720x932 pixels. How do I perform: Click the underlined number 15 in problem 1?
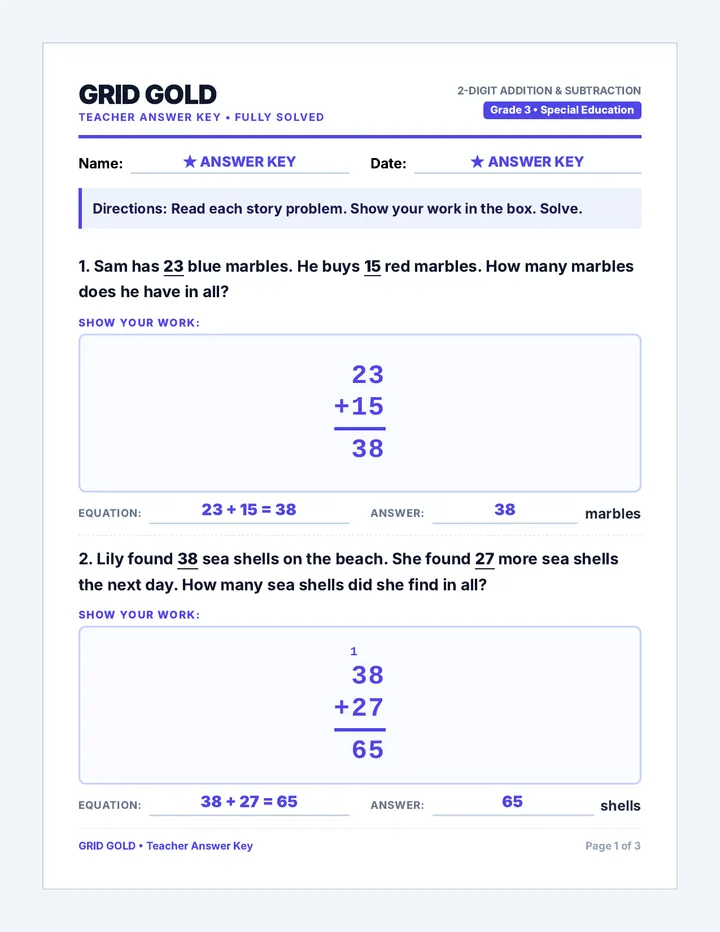pos(372,266)
